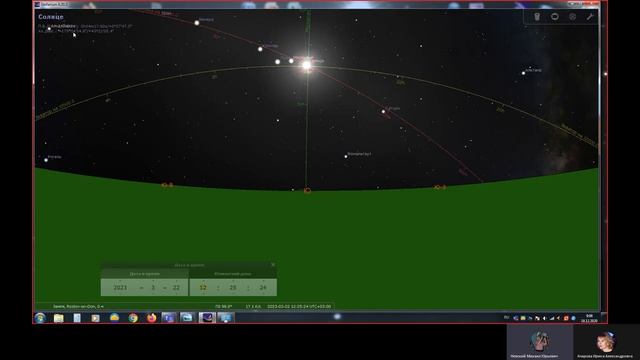Viewport: 640px width, 360px height.
Task: Click the object title Солнце at top left
Action: pos(51,17)
